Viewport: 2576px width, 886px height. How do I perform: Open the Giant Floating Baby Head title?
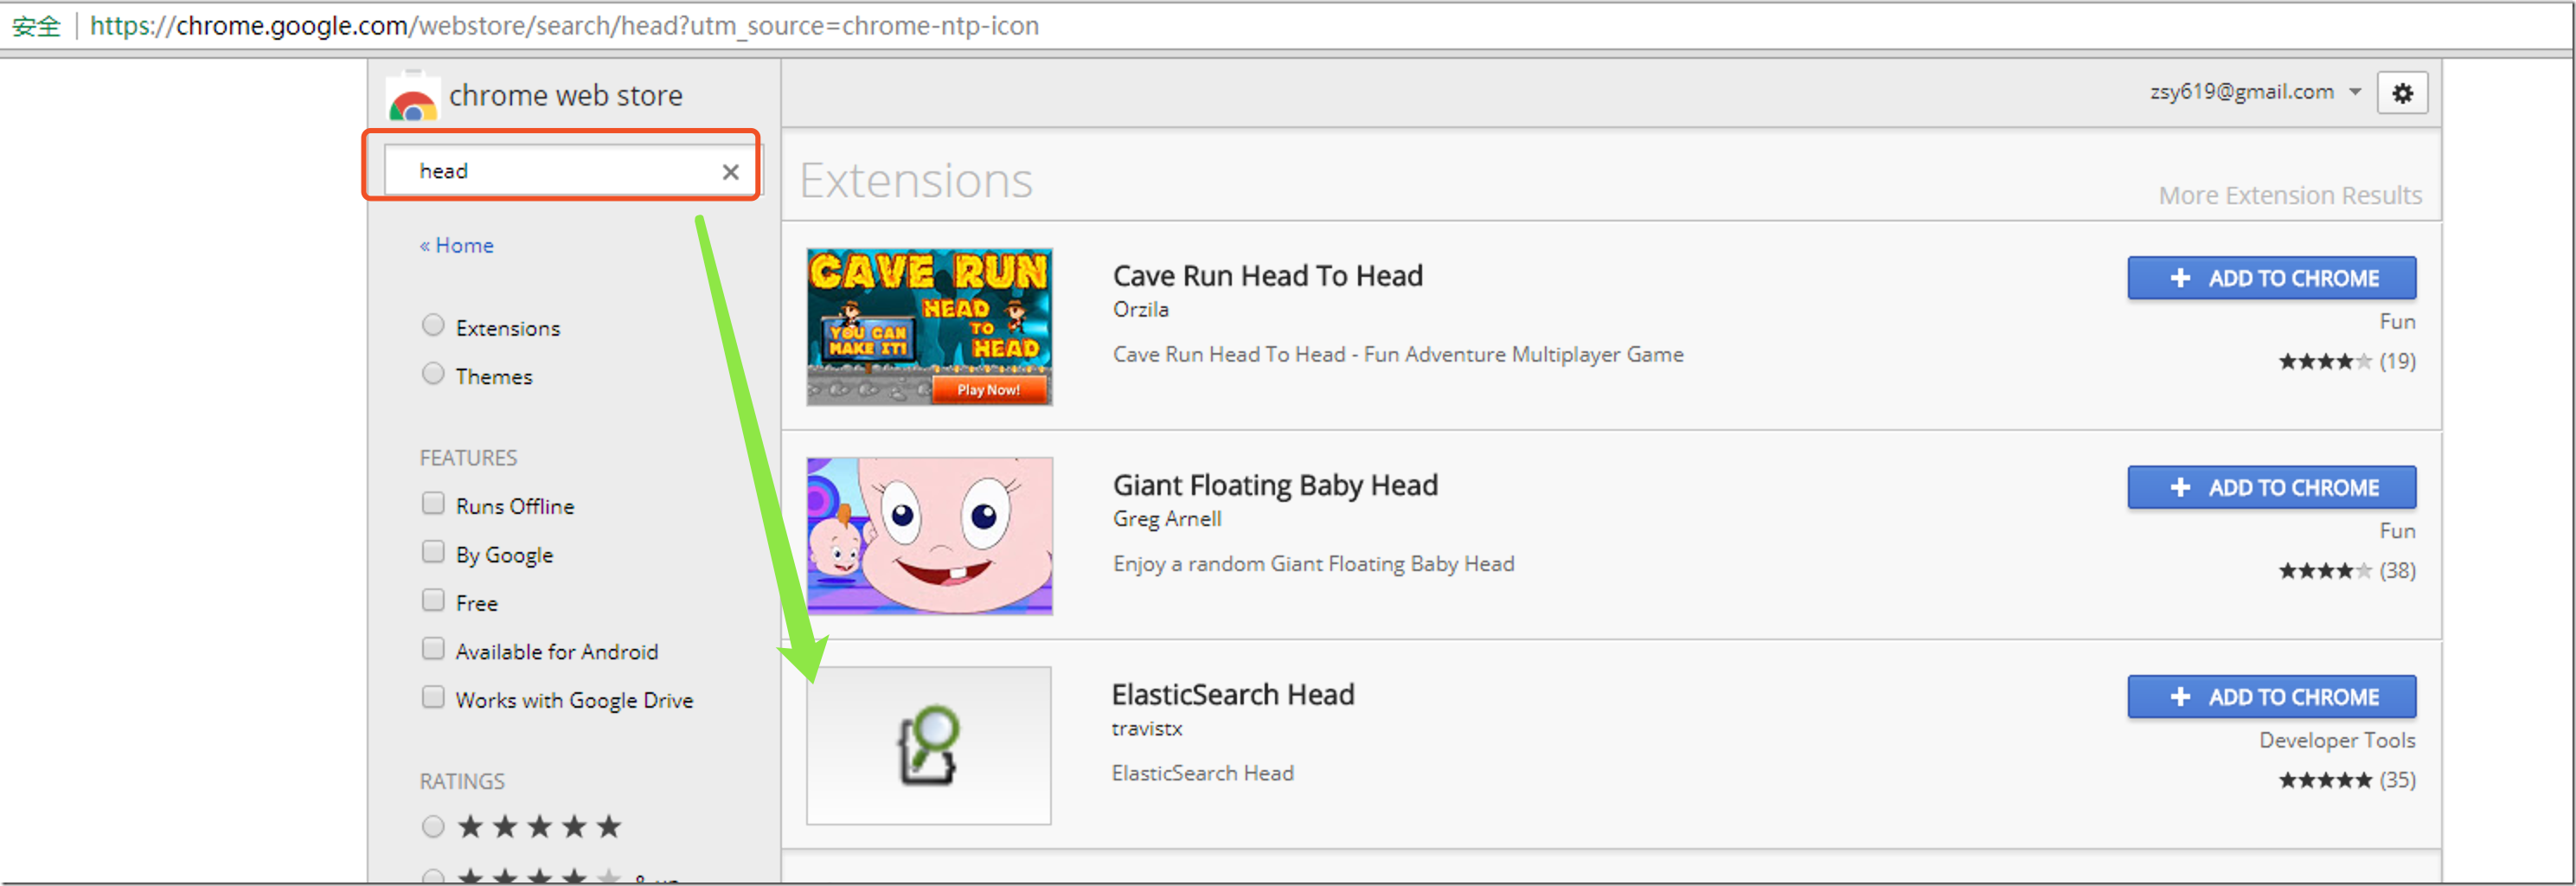1275,486
